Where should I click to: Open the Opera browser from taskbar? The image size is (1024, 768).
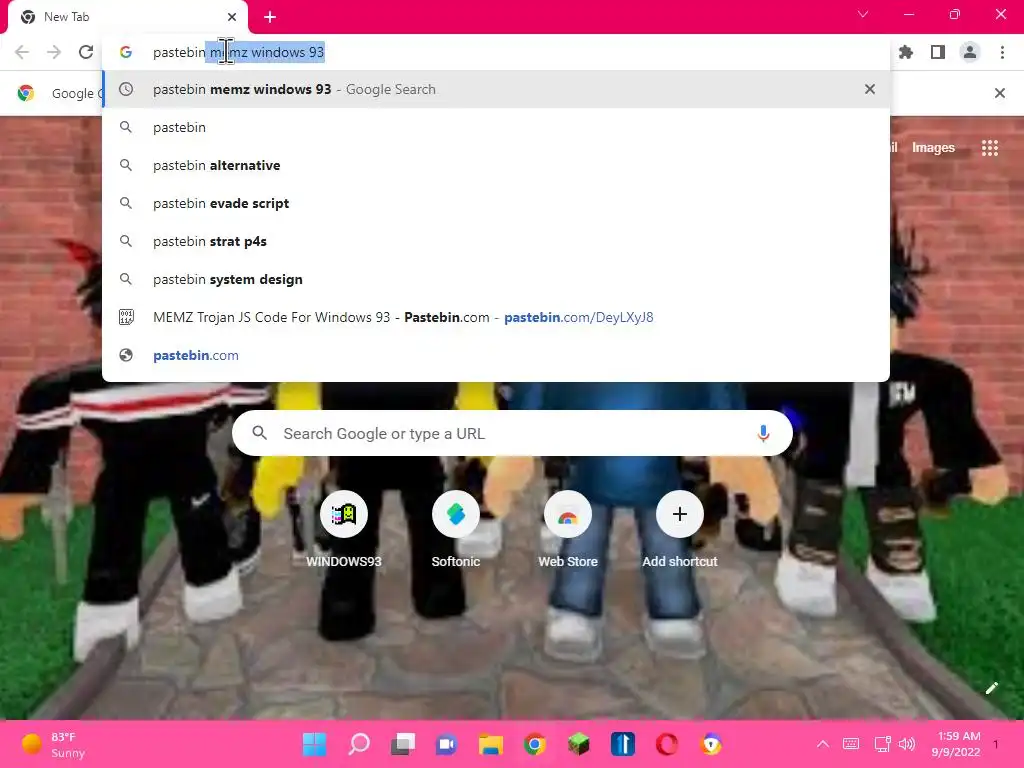667,744
